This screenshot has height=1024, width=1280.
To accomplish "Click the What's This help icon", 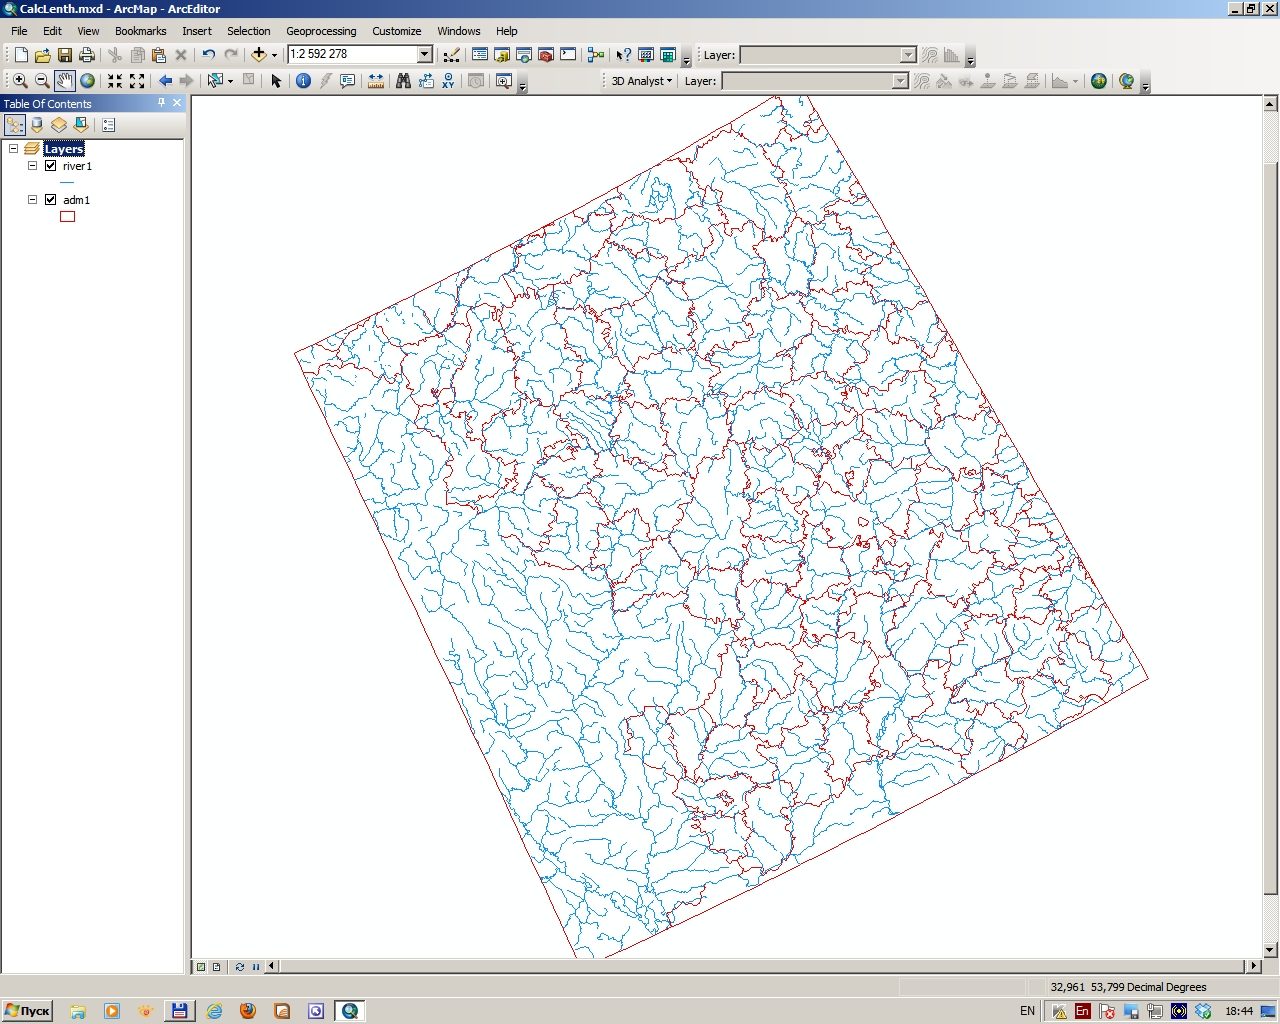I will [624, 55].
